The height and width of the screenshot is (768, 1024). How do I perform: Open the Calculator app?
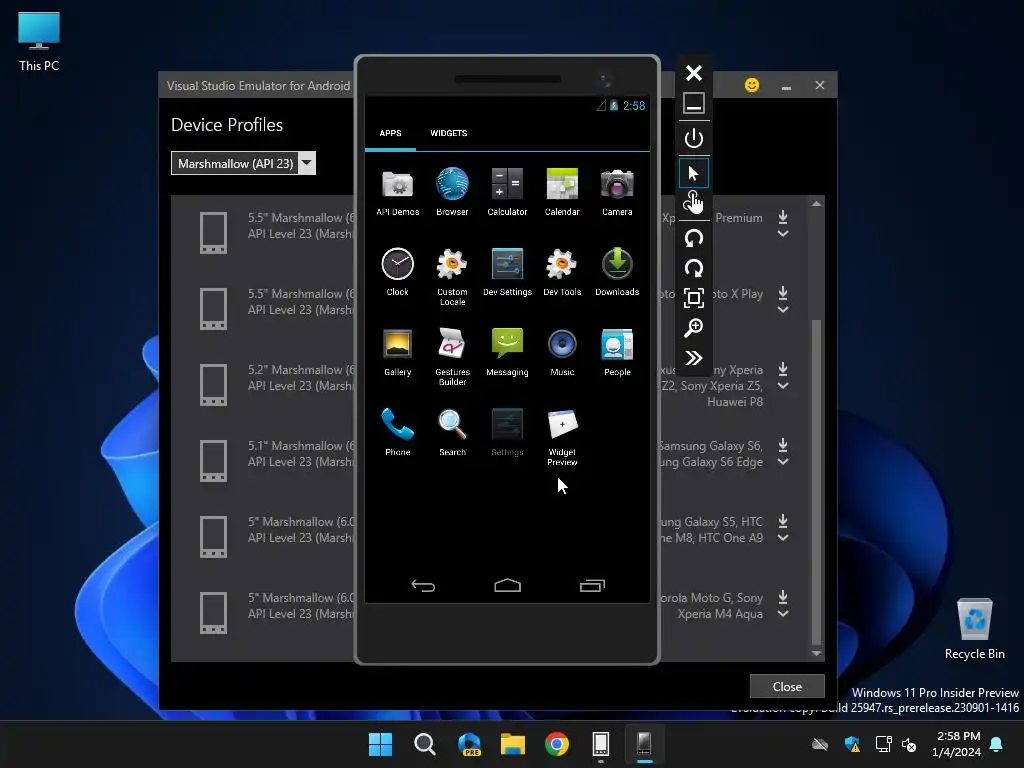[507, 192]
